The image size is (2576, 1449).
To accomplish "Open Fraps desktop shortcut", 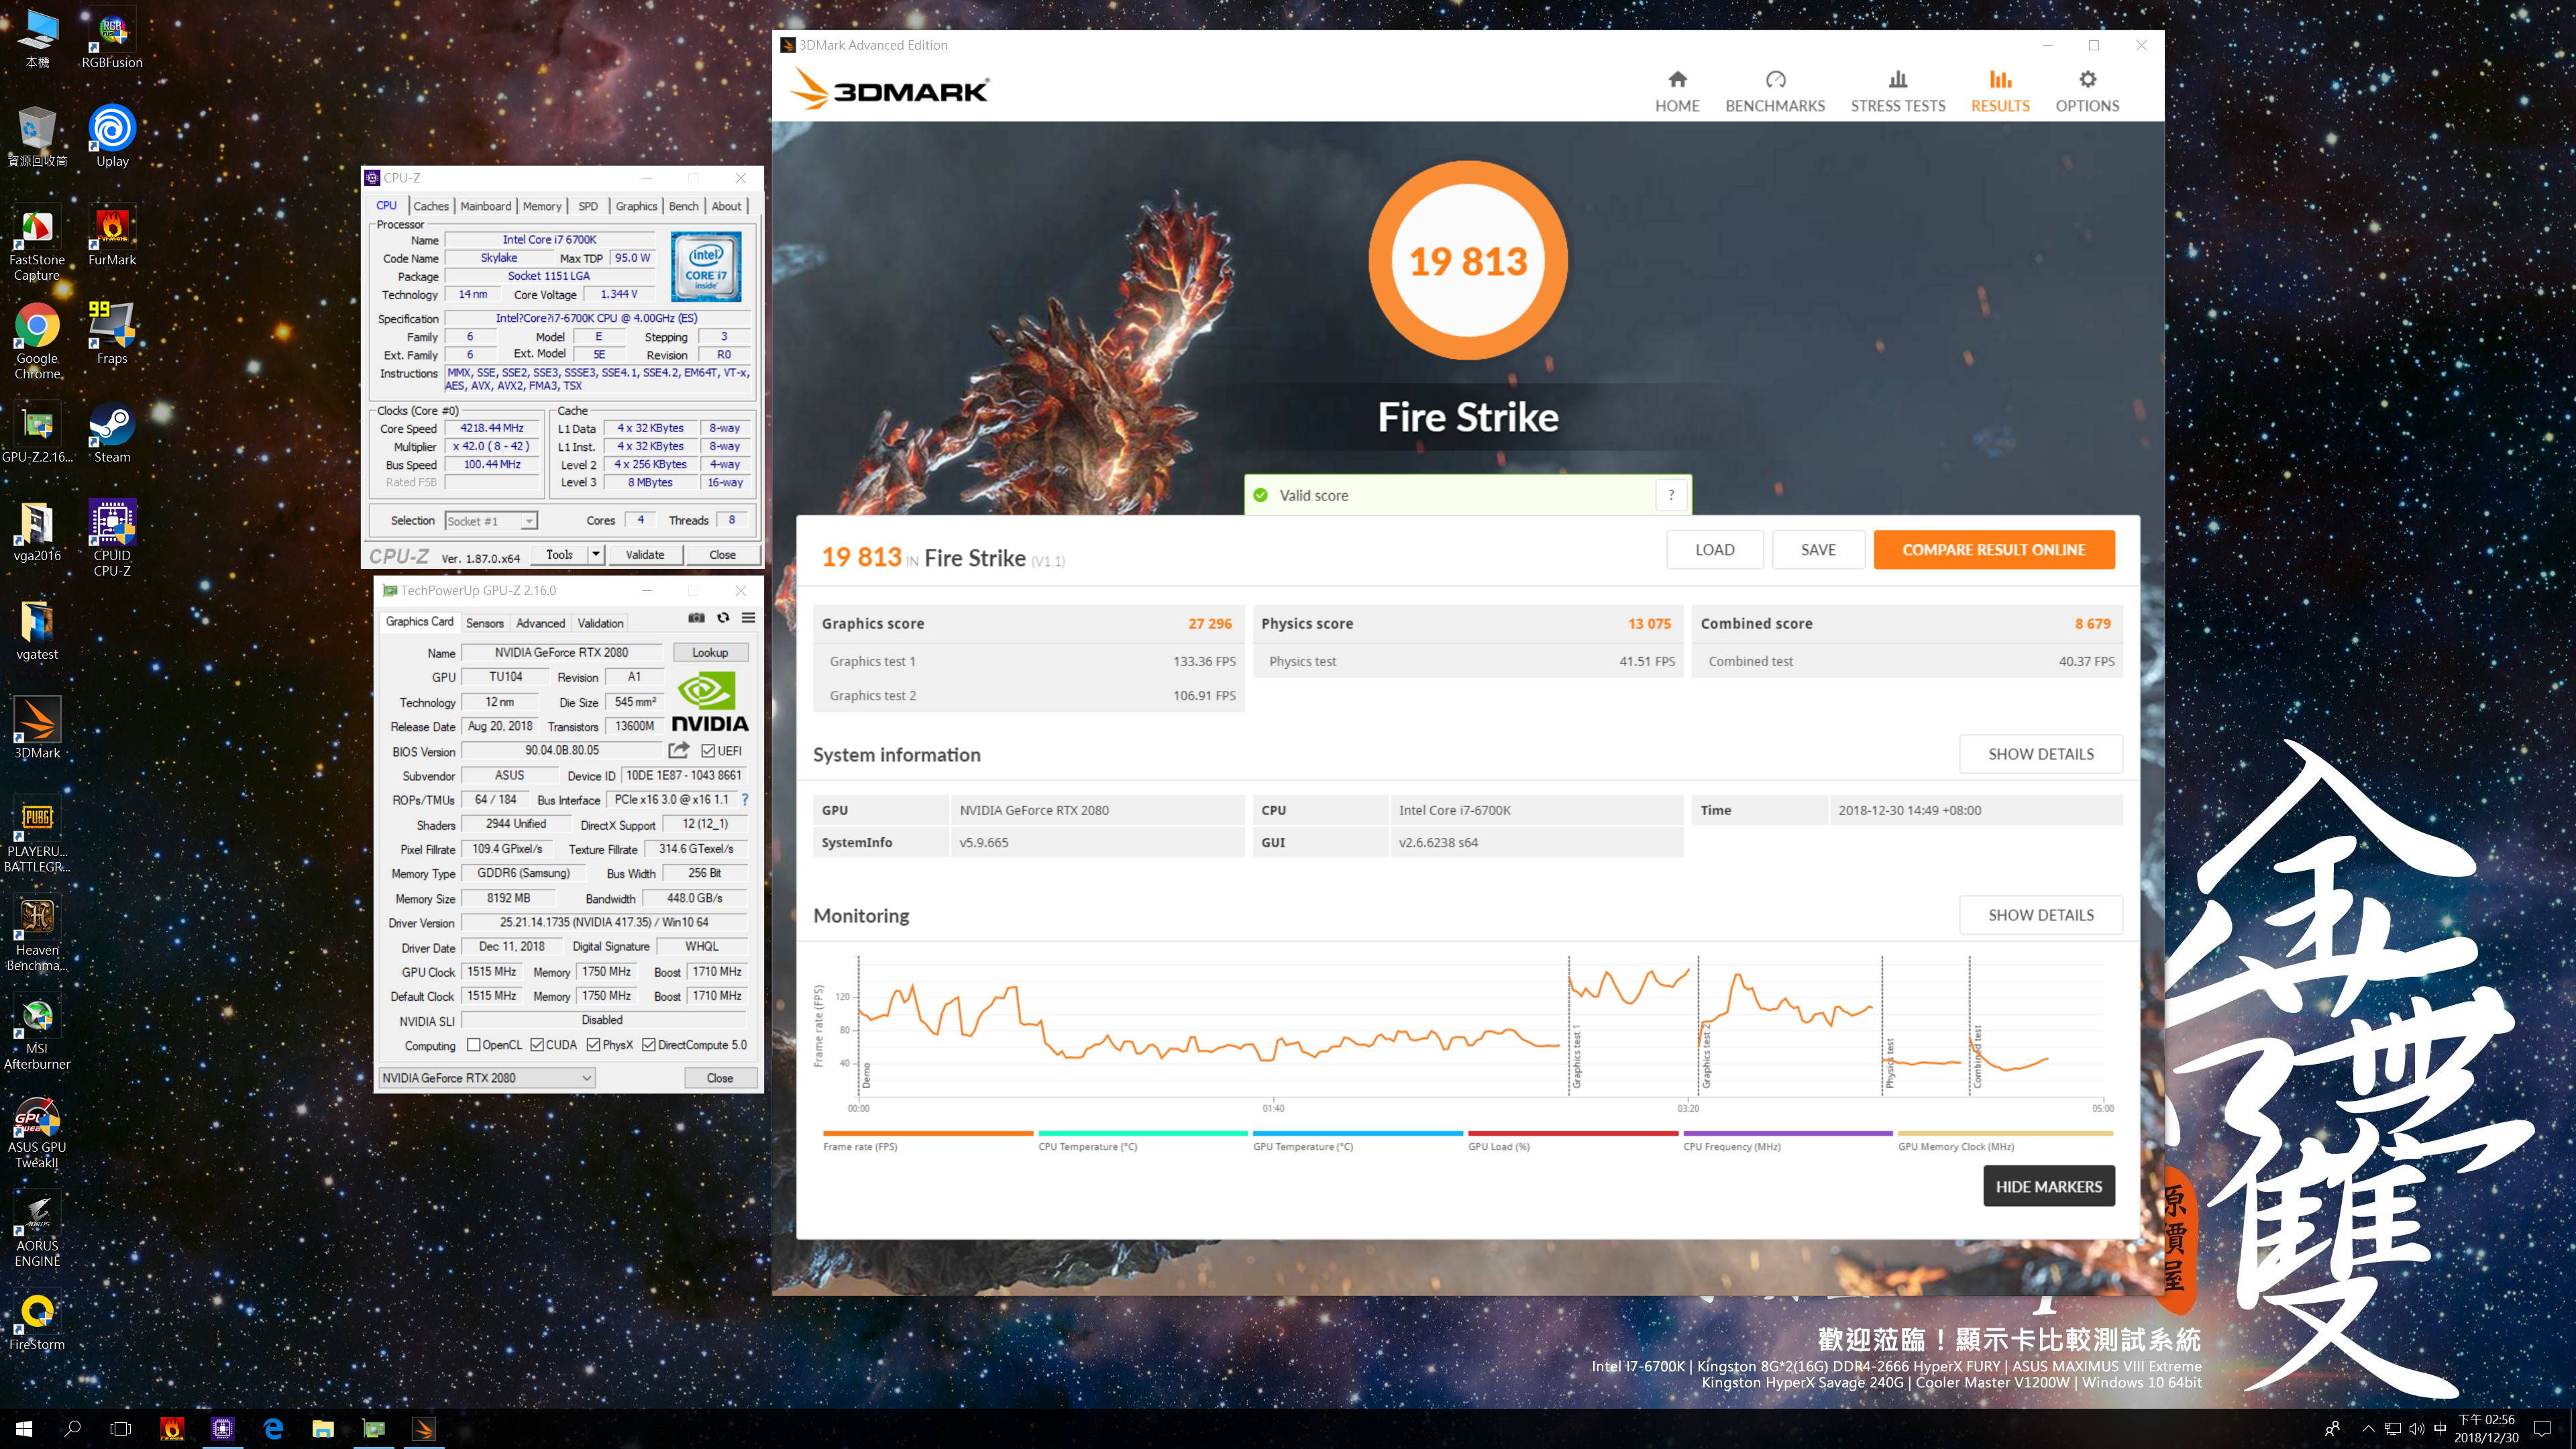I will 112,333.
